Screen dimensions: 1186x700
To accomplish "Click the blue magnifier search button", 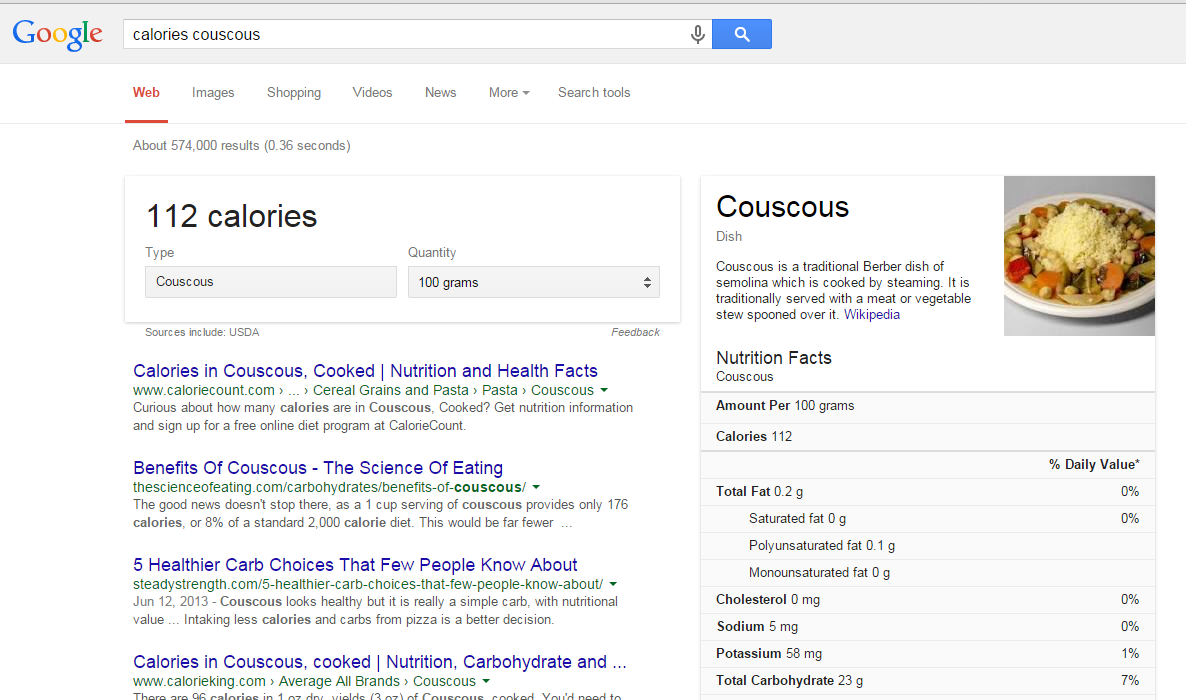I will (x=741, y=34).
